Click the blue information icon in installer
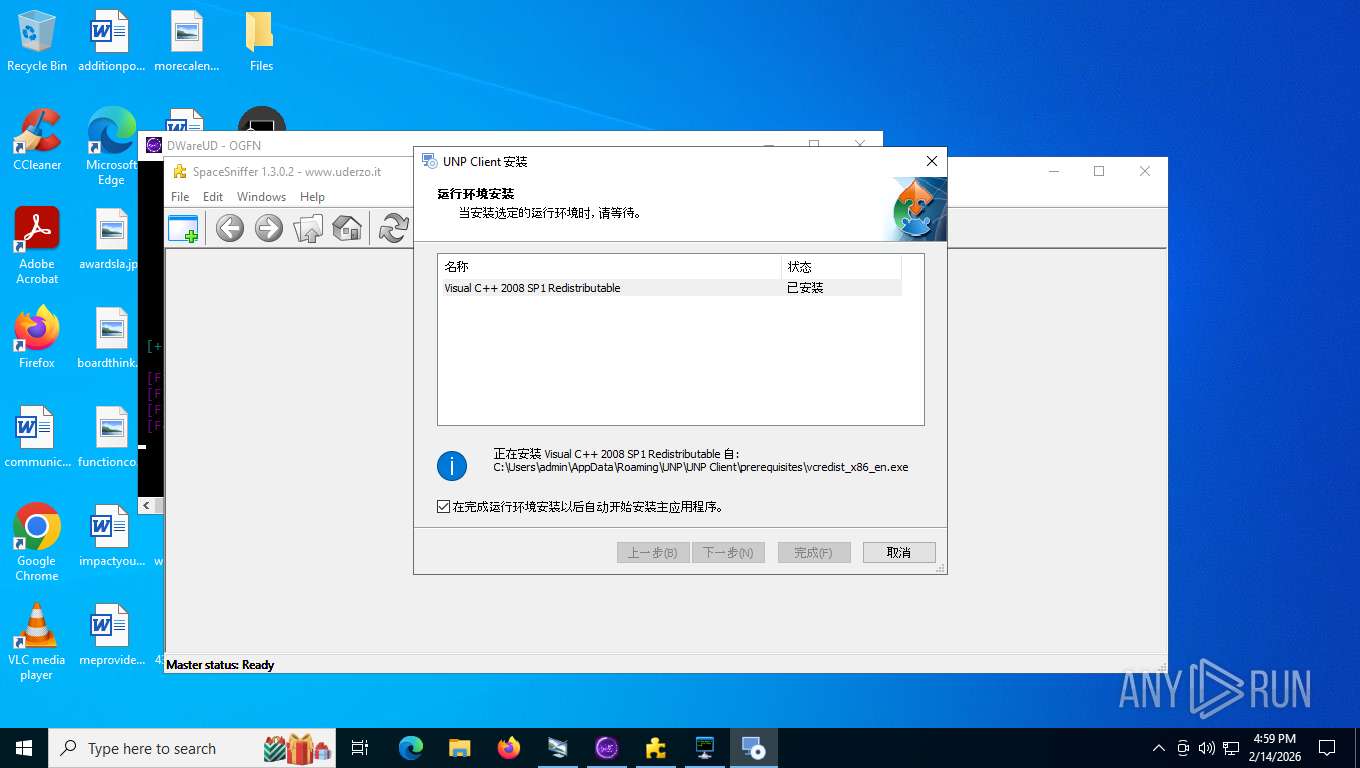 pyautogui.click(x=452, y=465)
